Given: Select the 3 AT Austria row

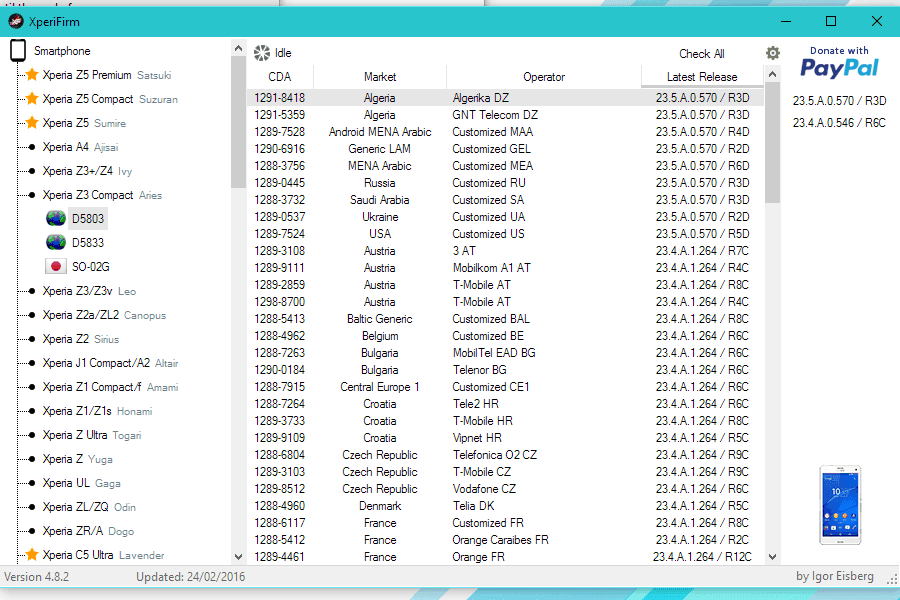Looking at the screenshot, I should pos(506,251).
